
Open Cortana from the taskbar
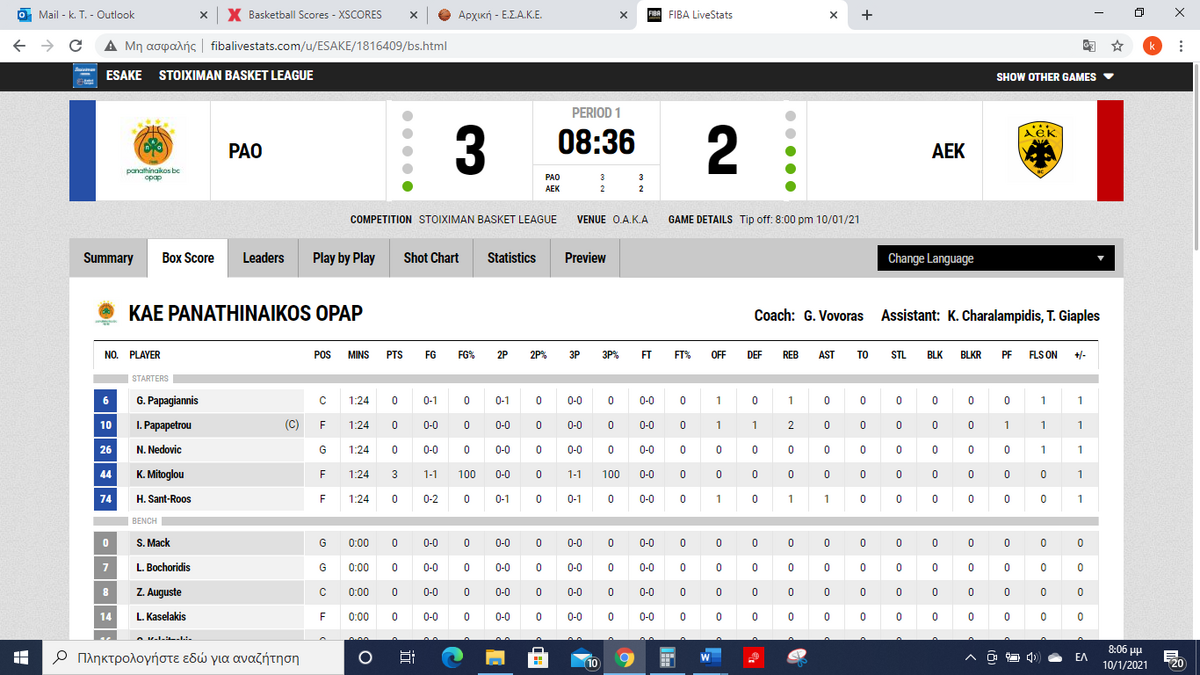[x=365, y=657]
